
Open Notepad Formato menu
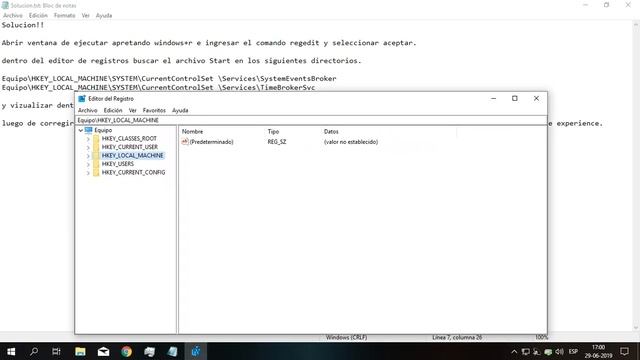coord(64,16)
